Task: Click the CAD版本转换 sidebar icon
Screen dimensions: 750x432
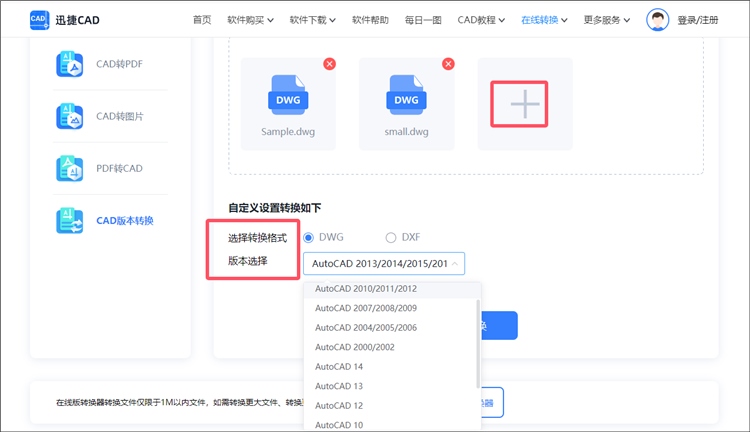Action: (x=70, y=220)
